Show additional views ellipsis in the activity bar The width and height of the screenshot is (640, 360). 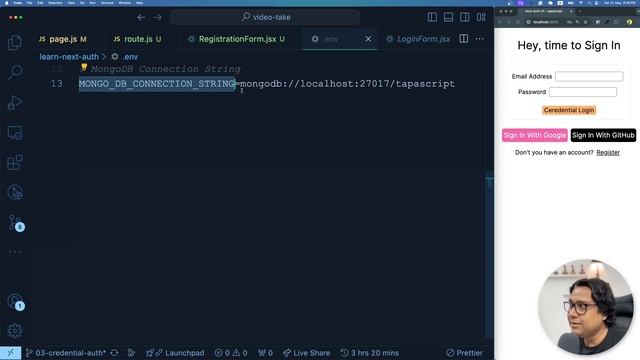[x=15, y=252]
